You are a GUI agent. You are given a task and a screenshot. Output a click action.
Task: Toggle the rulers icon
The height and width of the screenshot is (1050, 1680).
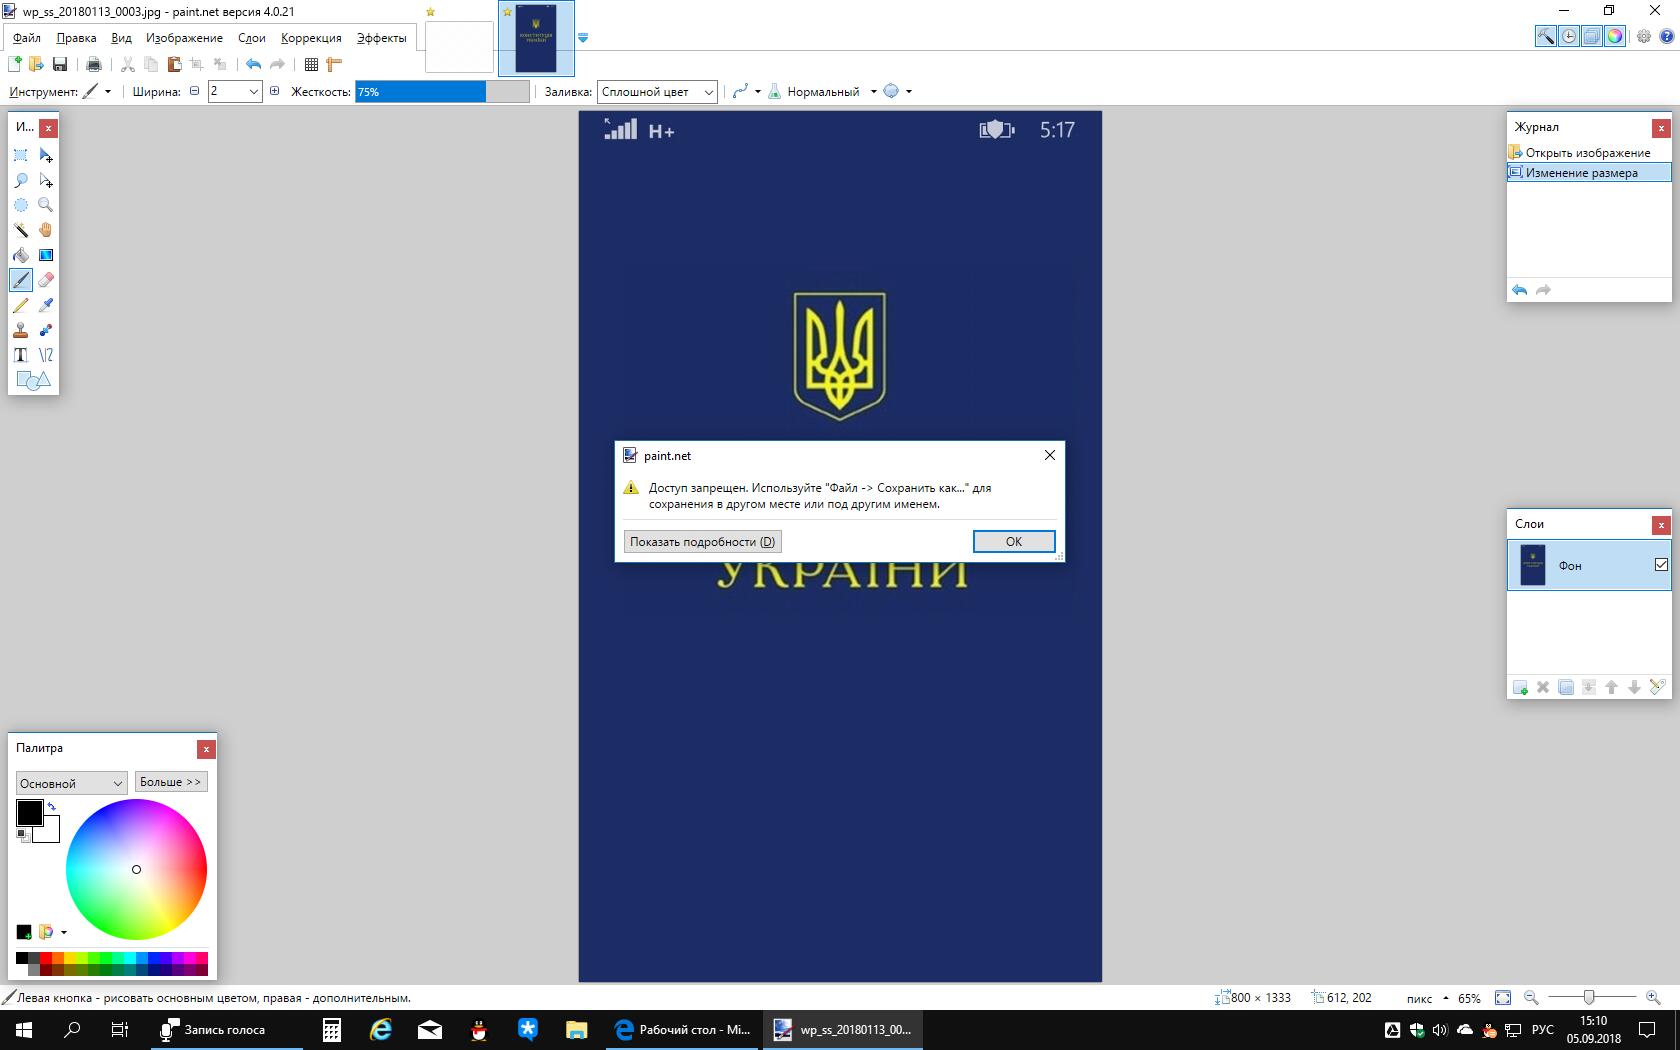334,64
